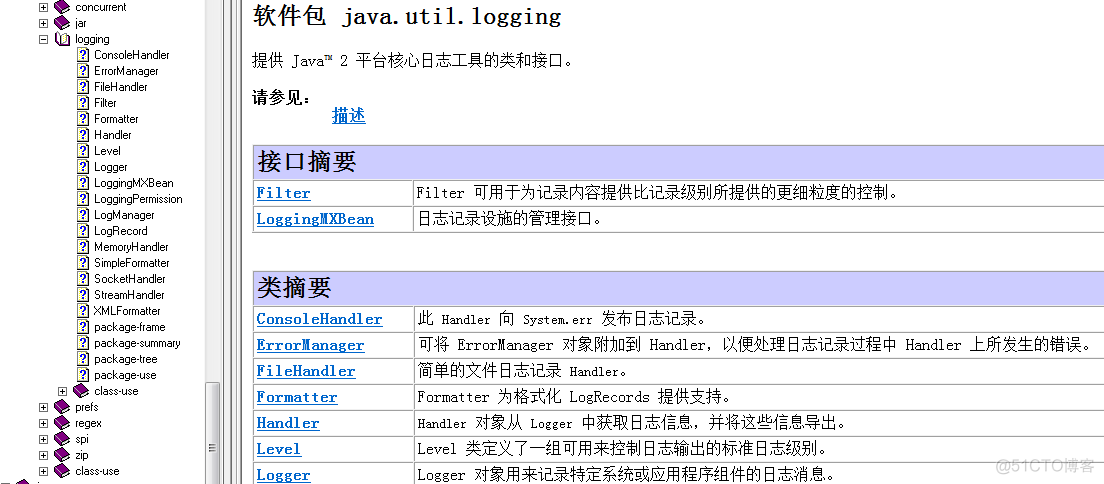Open the Formatter class link
1104x484 pixels.
(296, 397)
